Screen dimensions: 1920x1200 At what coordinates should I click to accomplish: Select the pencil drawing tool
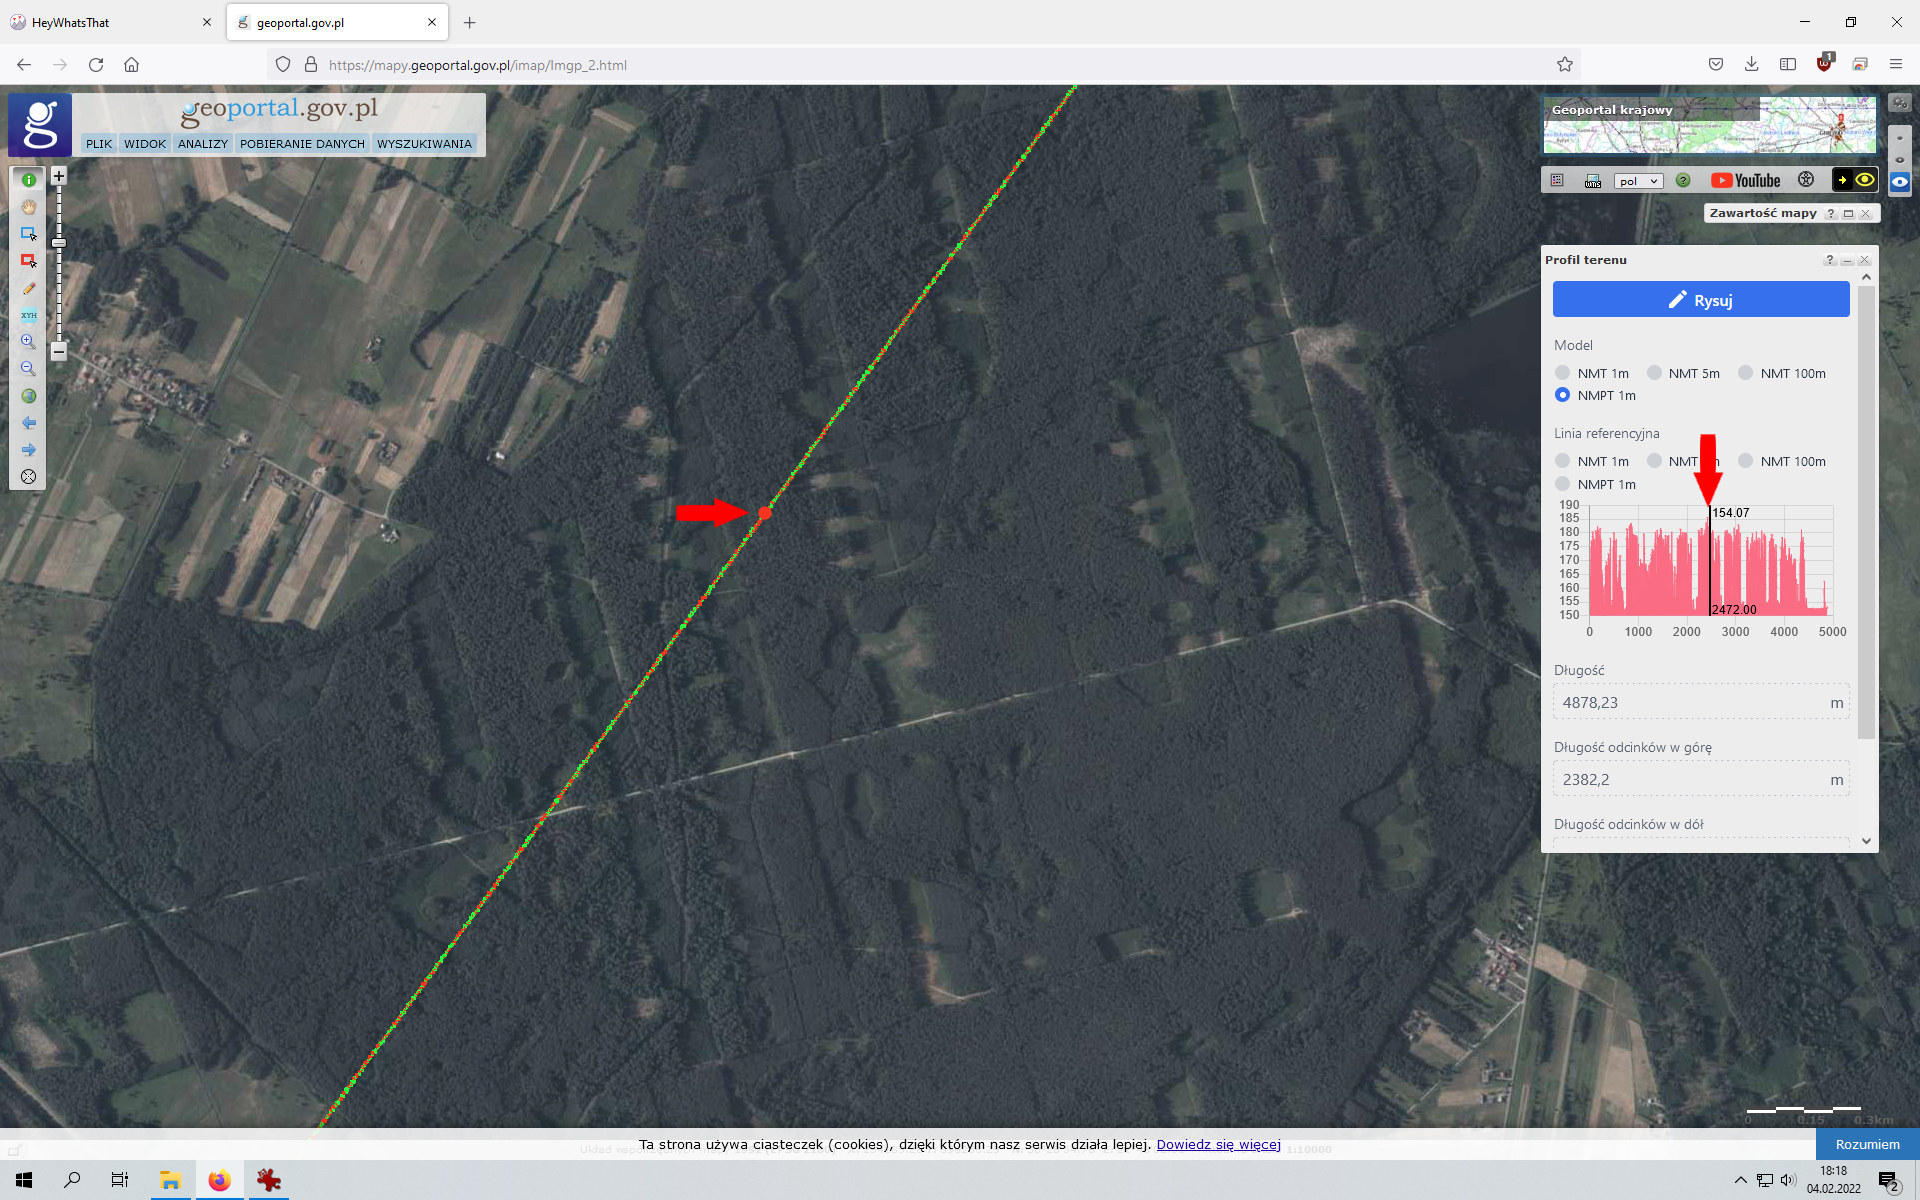point(29,288)
